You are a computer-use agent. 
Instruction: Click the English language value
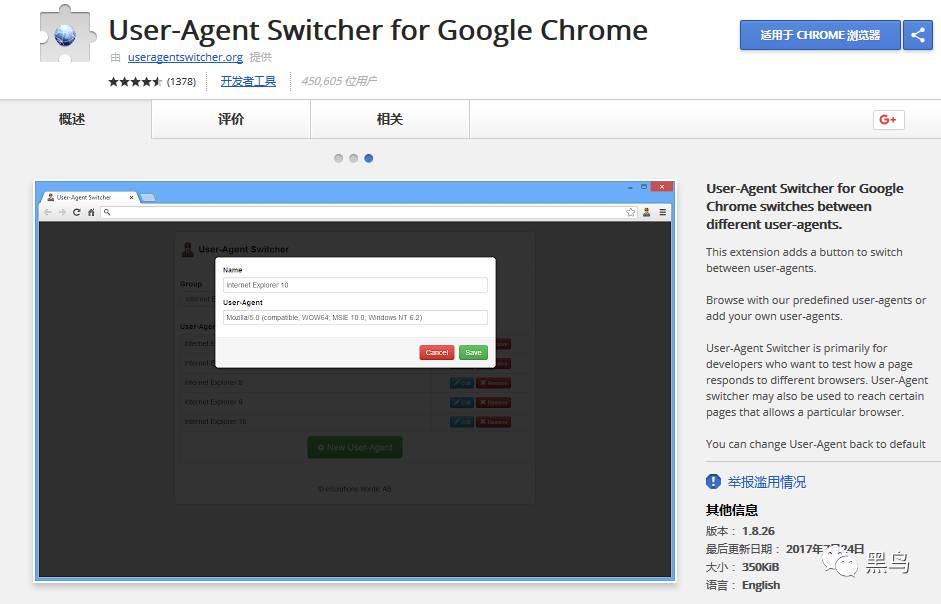pyautogui.click(x=761, y=585)
